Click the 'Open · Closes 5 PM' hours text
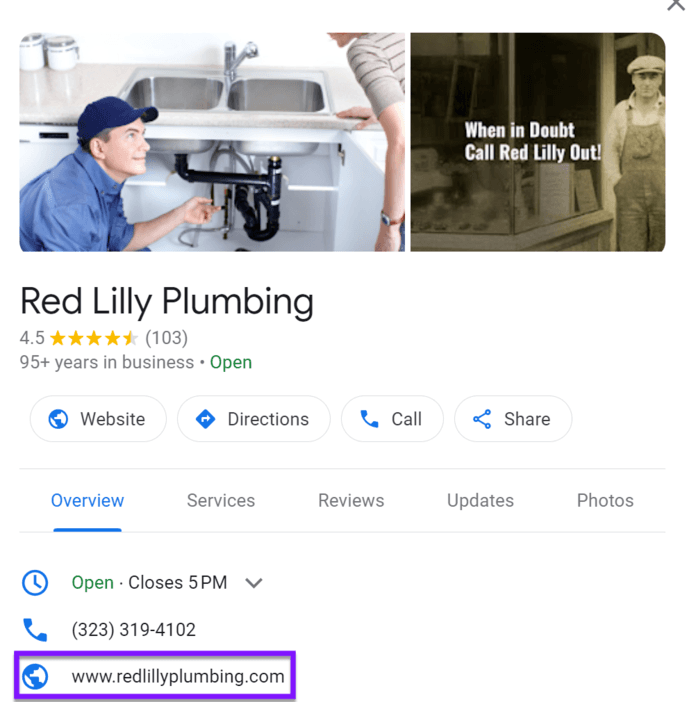This screenshot has height=702, width=696. point(149,583)
